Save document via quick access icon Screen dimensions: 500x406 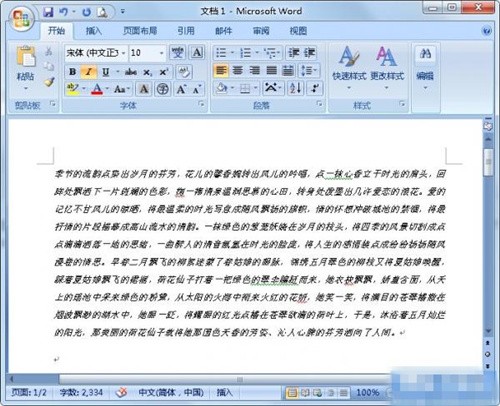coord(48,12)
